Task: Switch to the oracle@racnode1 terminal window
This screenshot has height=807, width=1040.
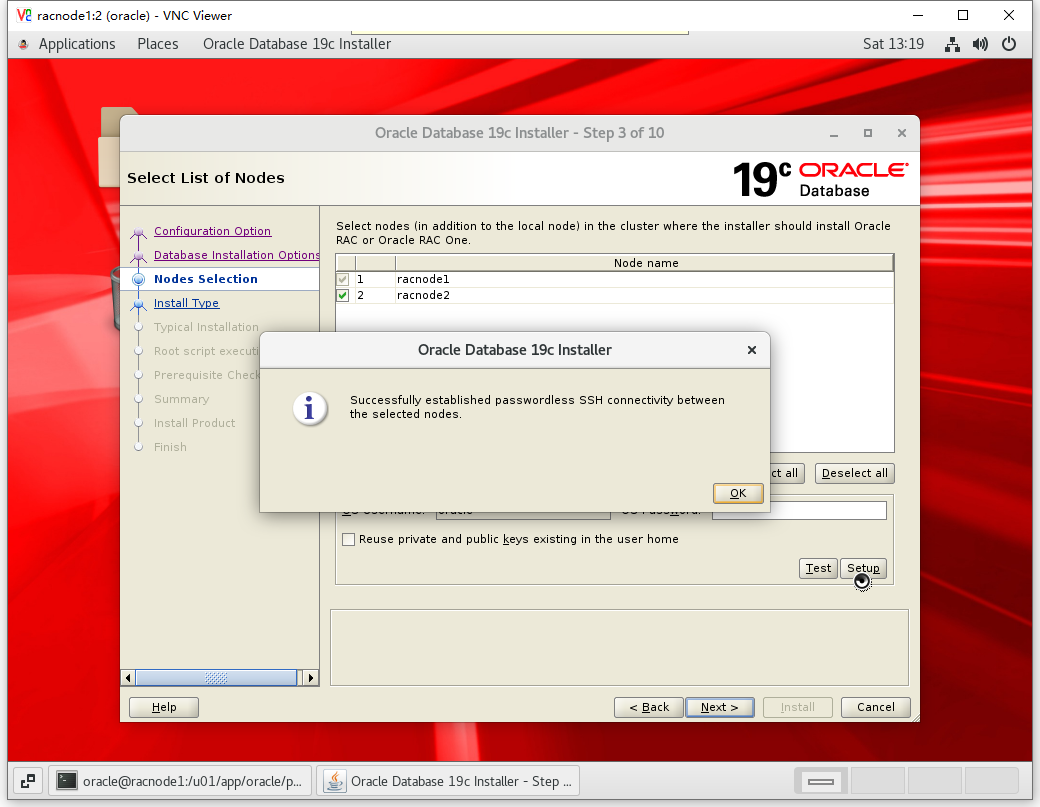Action: tap(181, 781)
